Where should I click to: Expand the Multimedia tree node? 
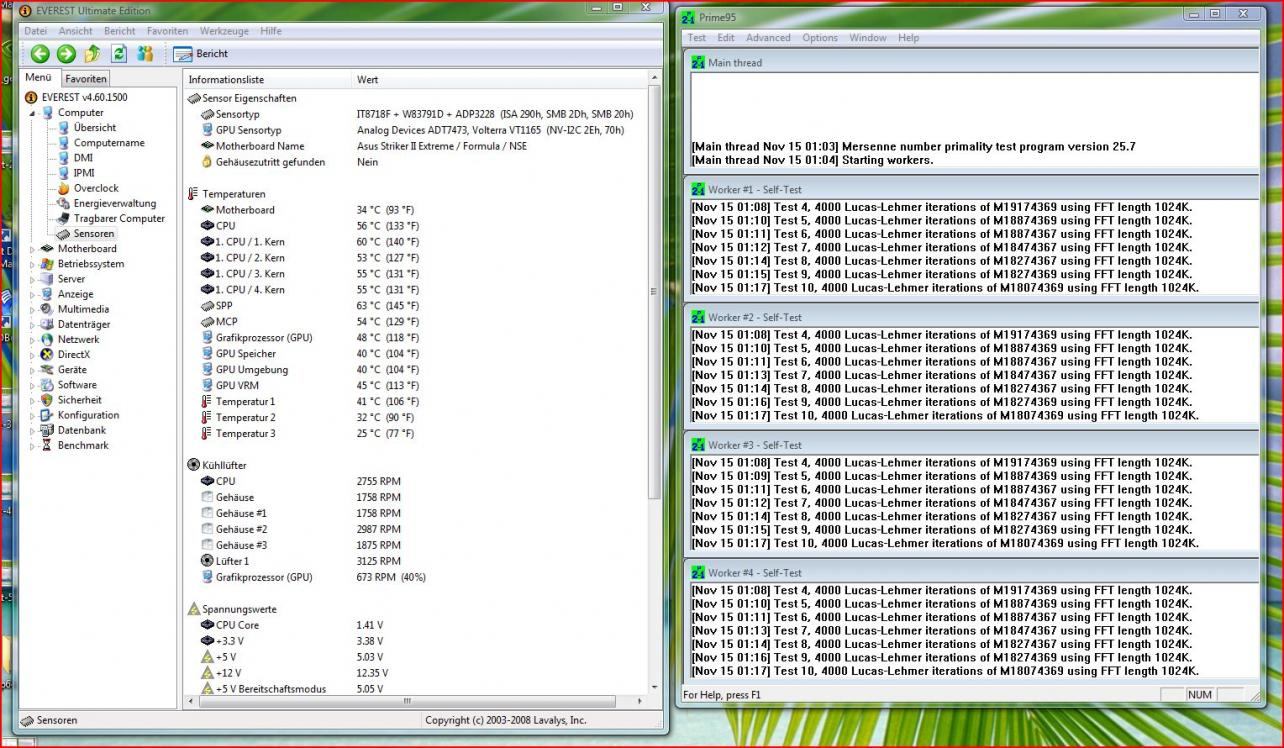[32, 309]
